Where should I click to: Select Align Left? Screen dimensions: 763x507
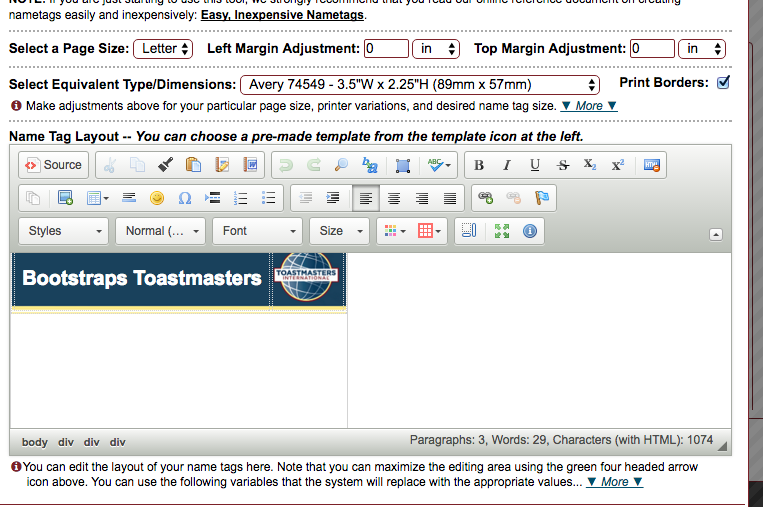[366, 198]
